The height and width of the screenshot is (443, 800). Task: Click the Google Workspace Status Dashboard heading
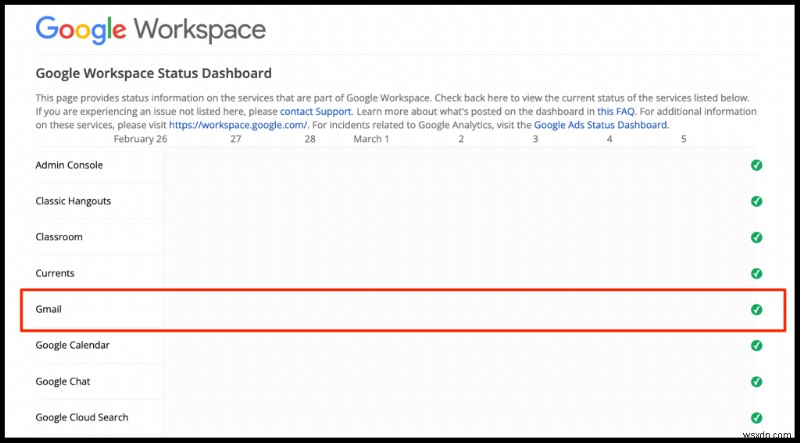pos(153,73)
